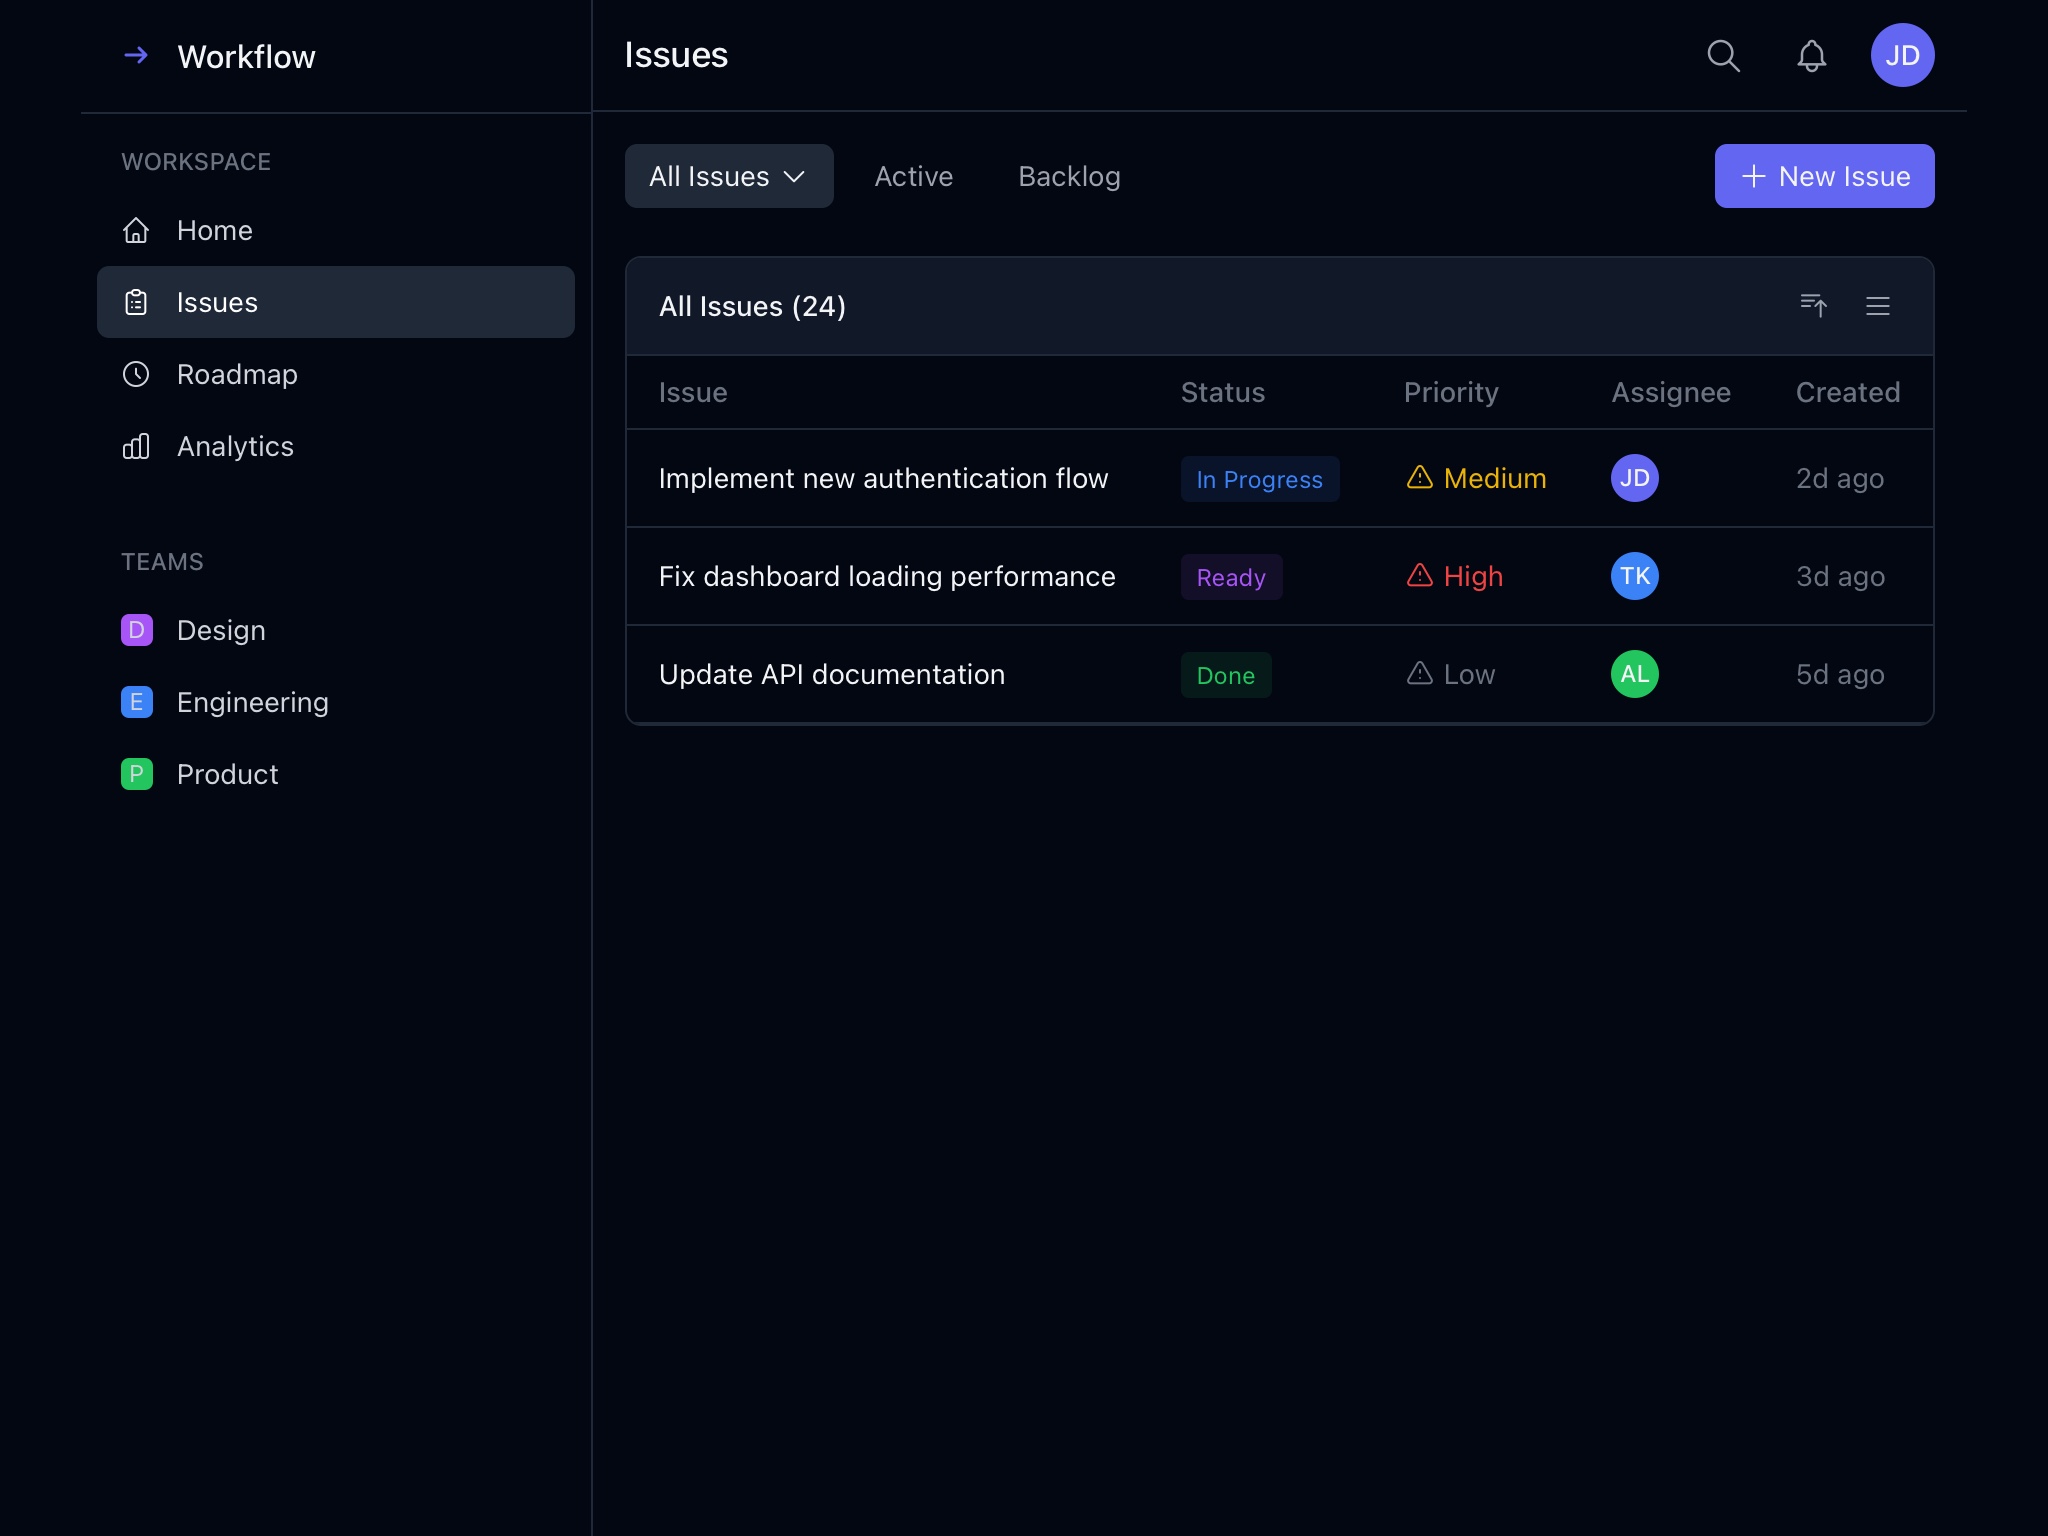Open the issue Implement new authentication flow
Screen dimensions: 2048x1536
[x=883, y=478]
